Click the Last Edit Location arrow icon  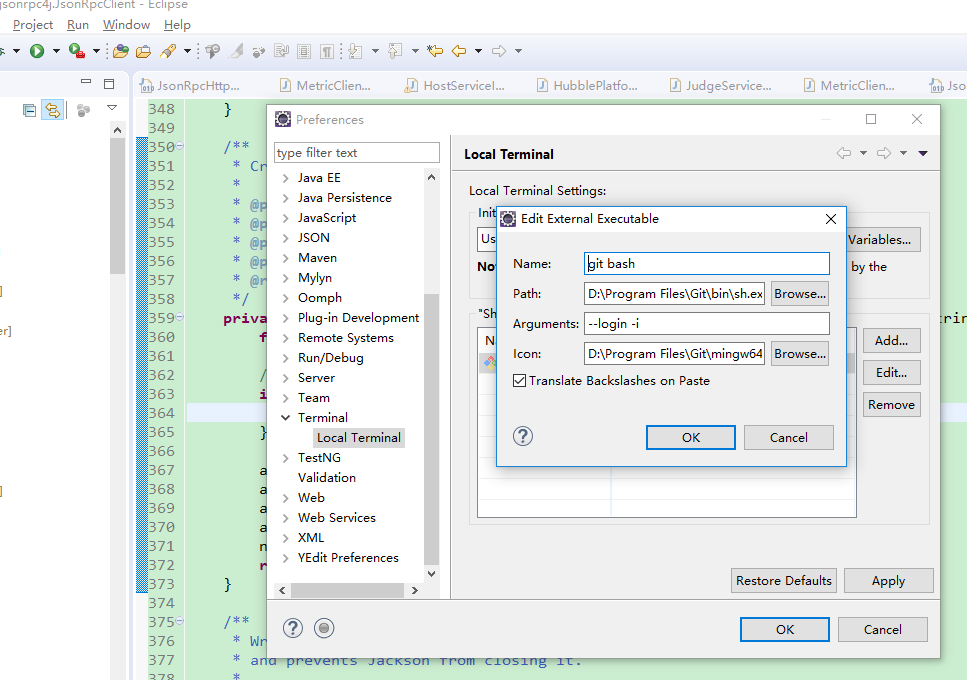[x=434, y=51]
